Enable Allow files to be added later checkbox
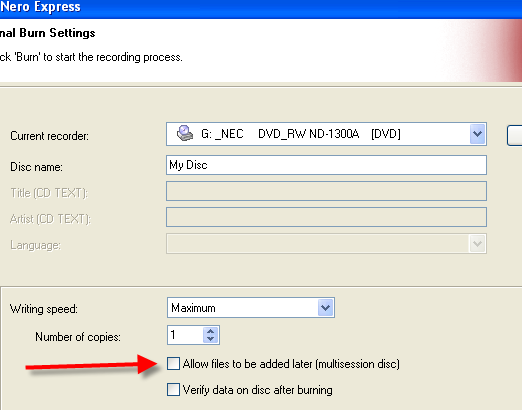 coord(173,364)
